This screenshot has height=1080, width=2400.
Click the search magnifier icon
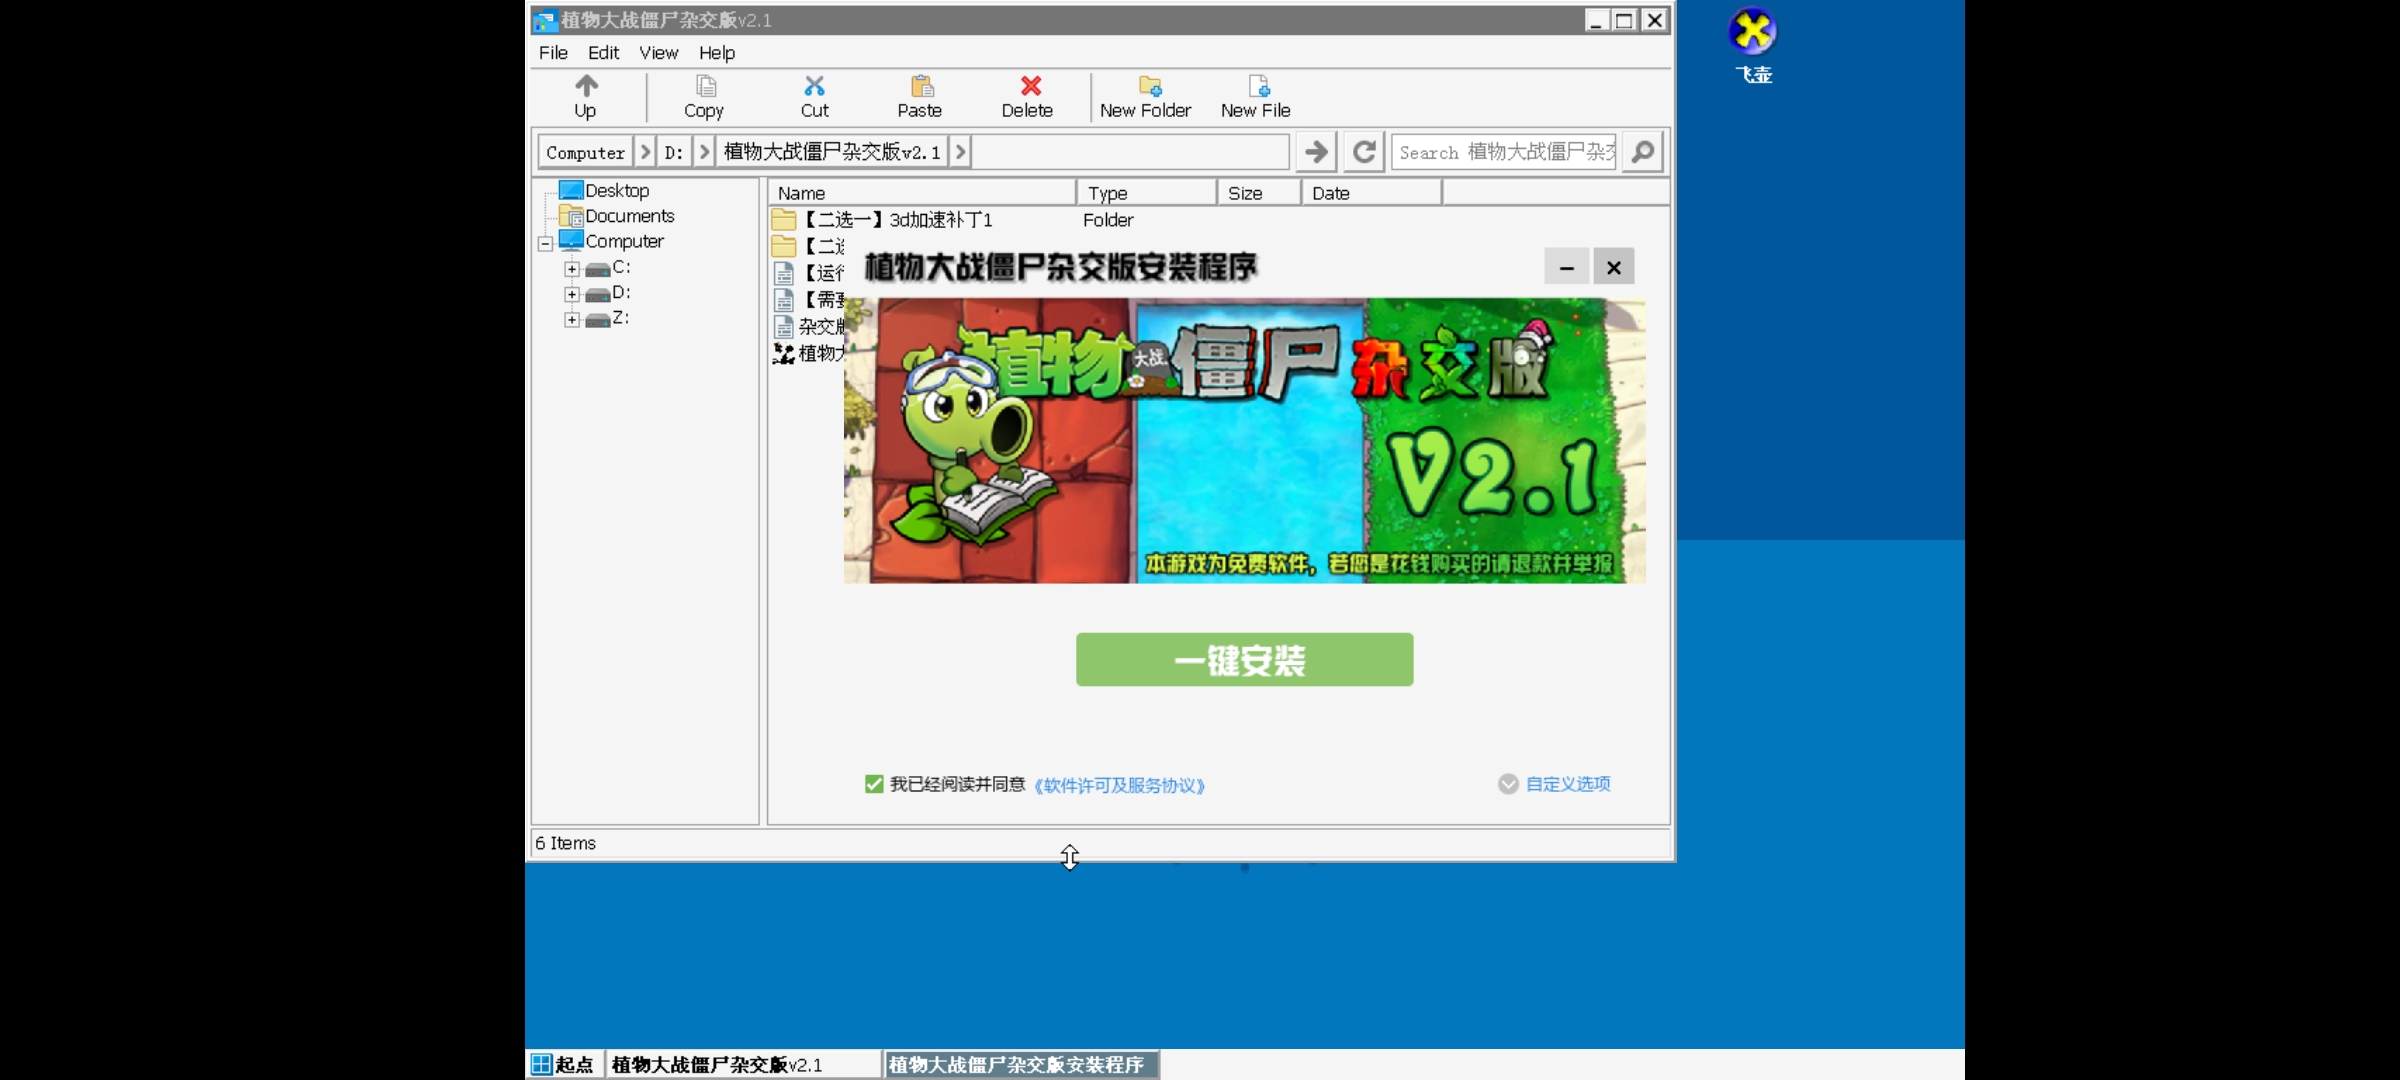tap(1642, 152)
